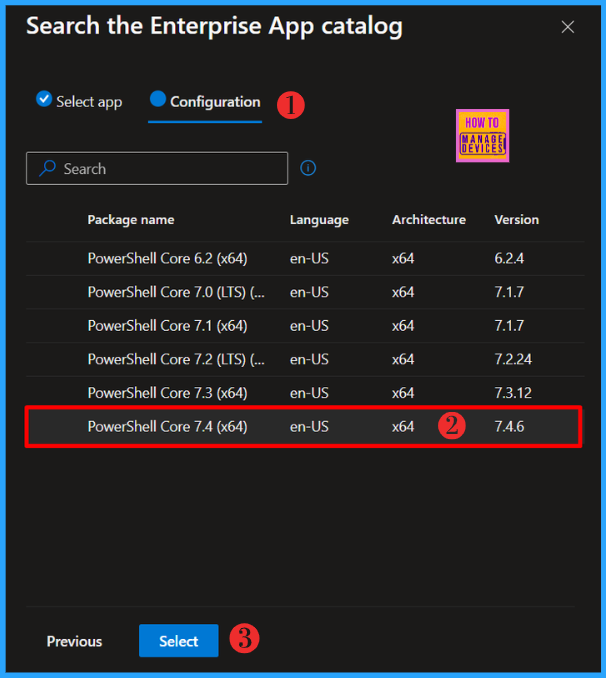The width and height of the screenshot is (606, 678).
Task: Select PowerShell Core 7.0 (LTS) package
Action: coord(305,292)
